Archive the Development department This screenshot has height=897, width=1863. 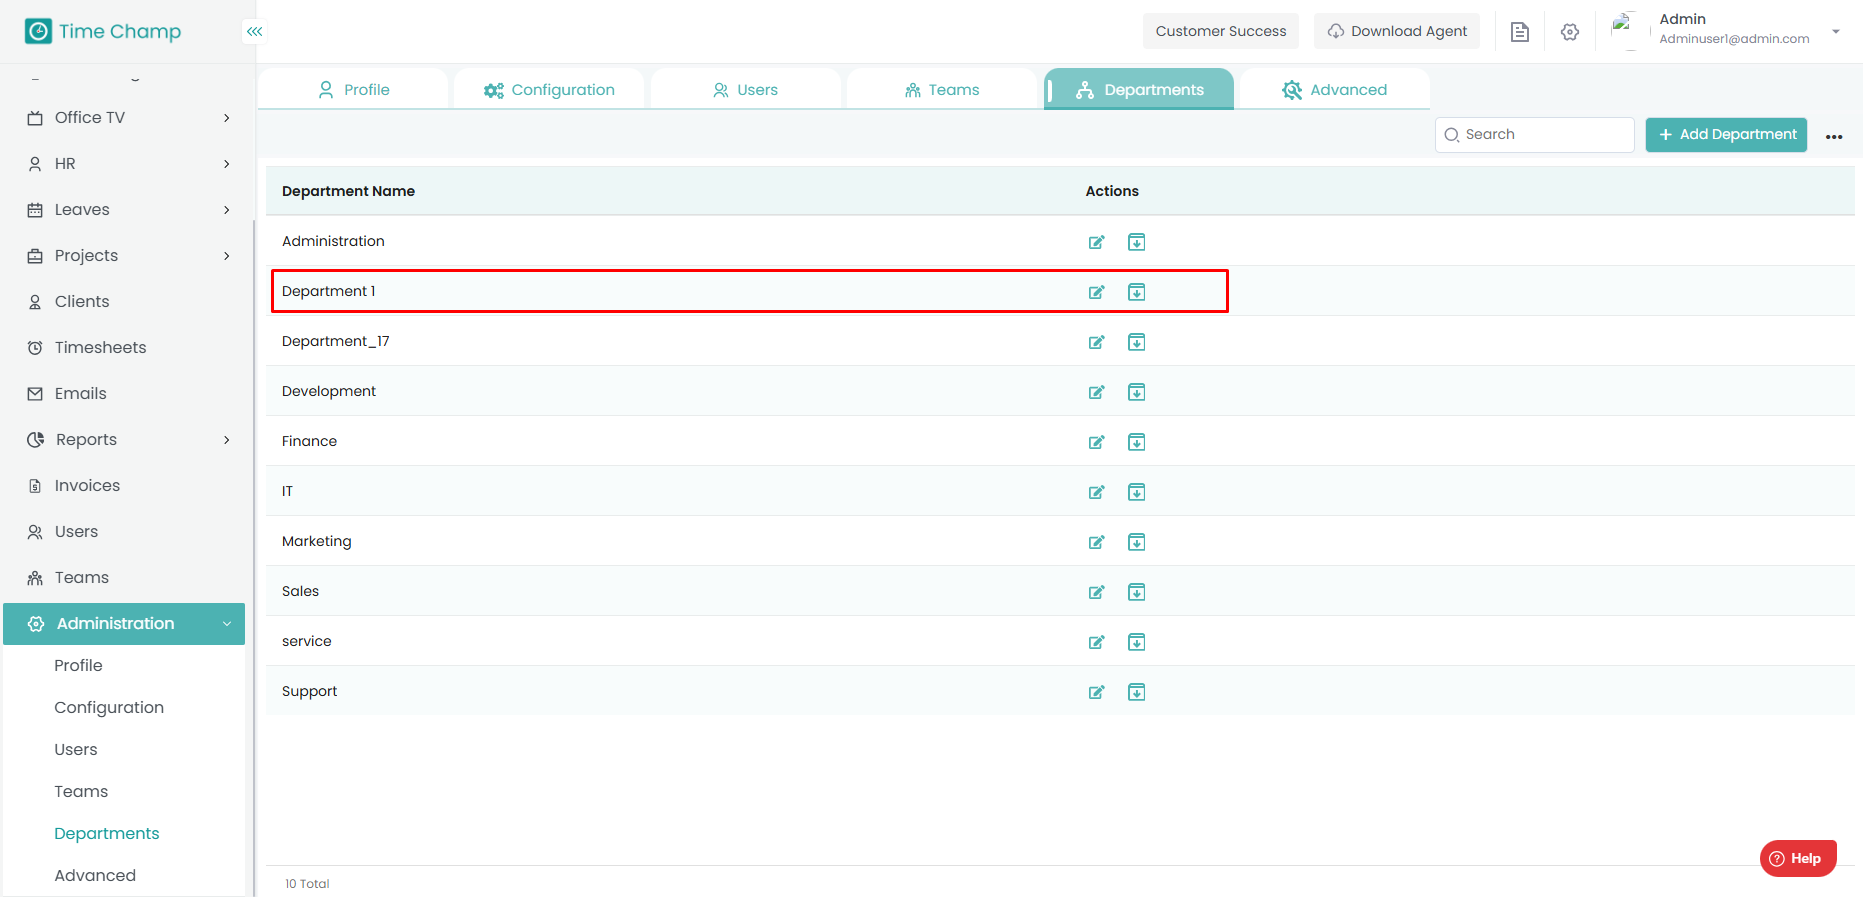(1137, 392)
